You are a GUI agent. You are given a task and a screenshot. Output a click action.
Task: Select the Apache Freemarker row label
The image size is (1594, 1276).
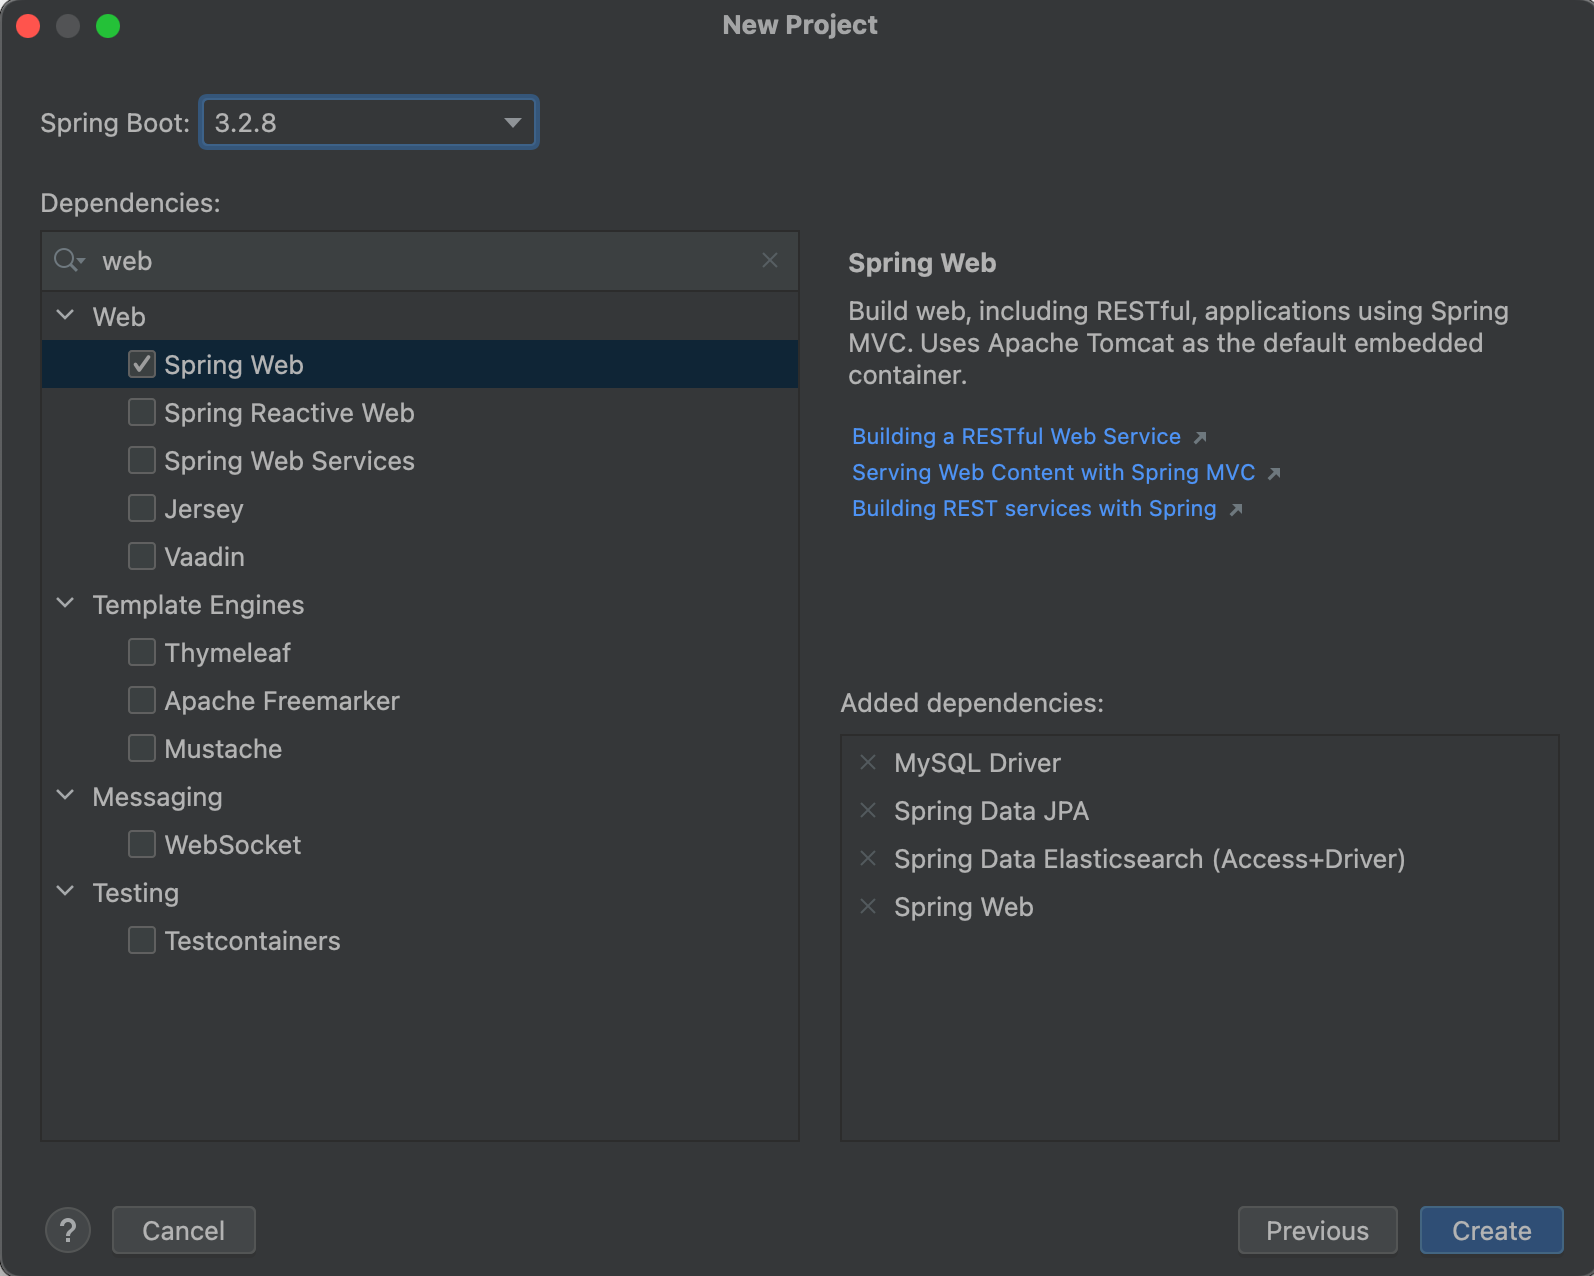click(282, 701)
